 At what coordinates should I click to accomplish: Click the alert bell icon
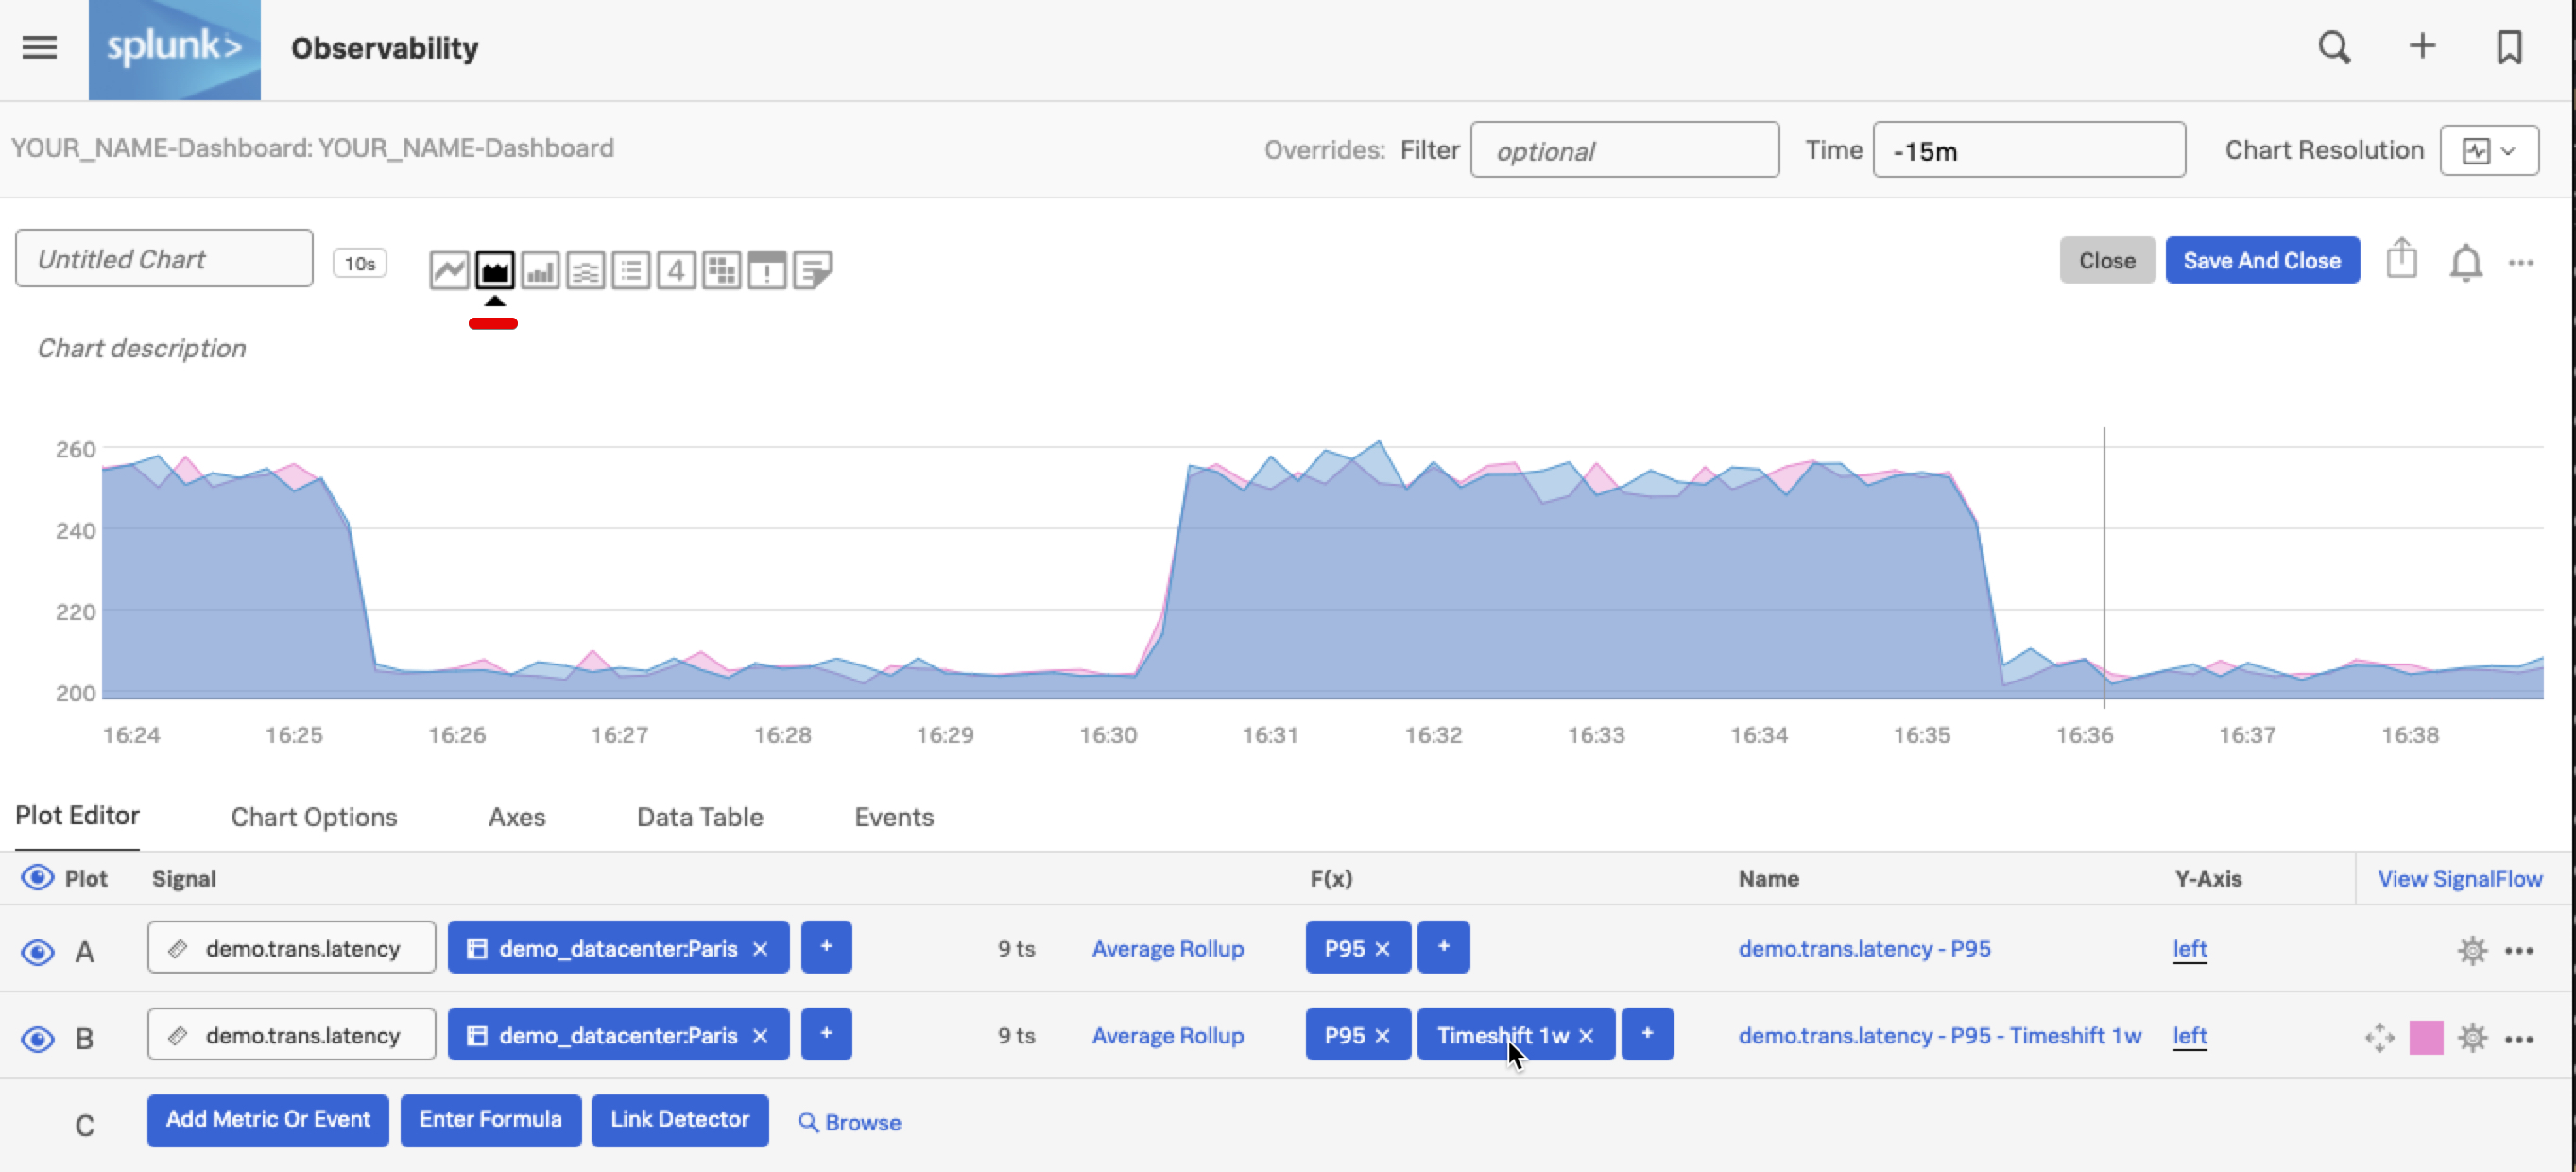tap(2464, 262)
